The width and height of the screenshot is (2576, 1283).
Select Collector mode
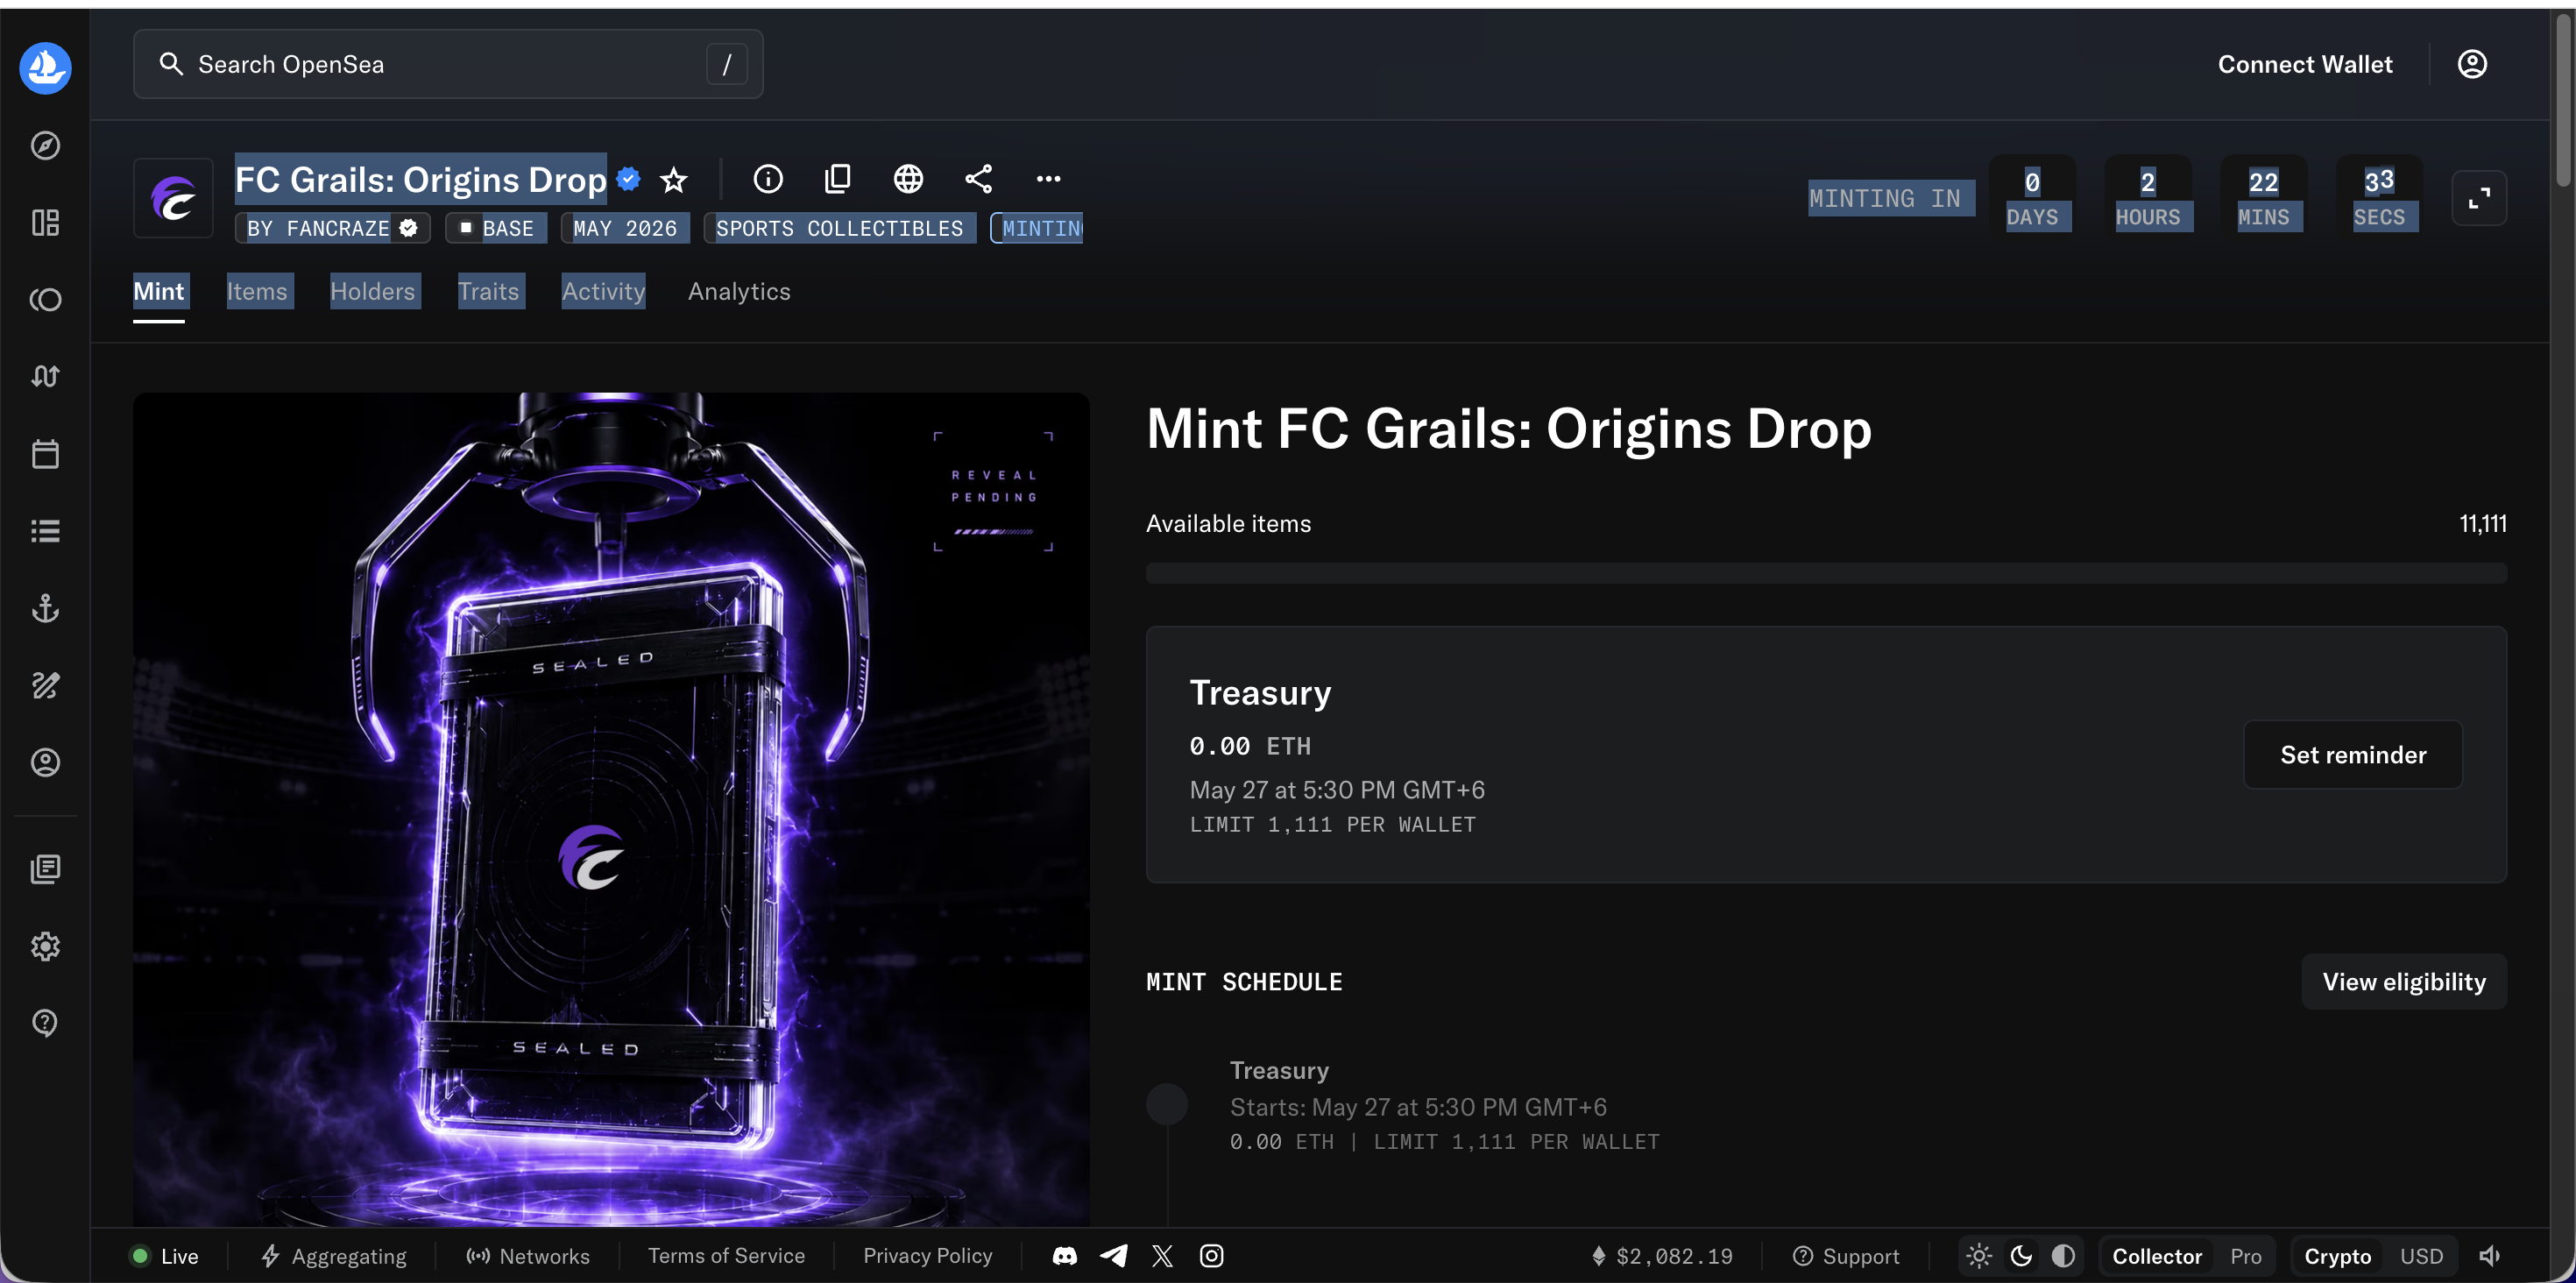(x=2157, y=1257)
